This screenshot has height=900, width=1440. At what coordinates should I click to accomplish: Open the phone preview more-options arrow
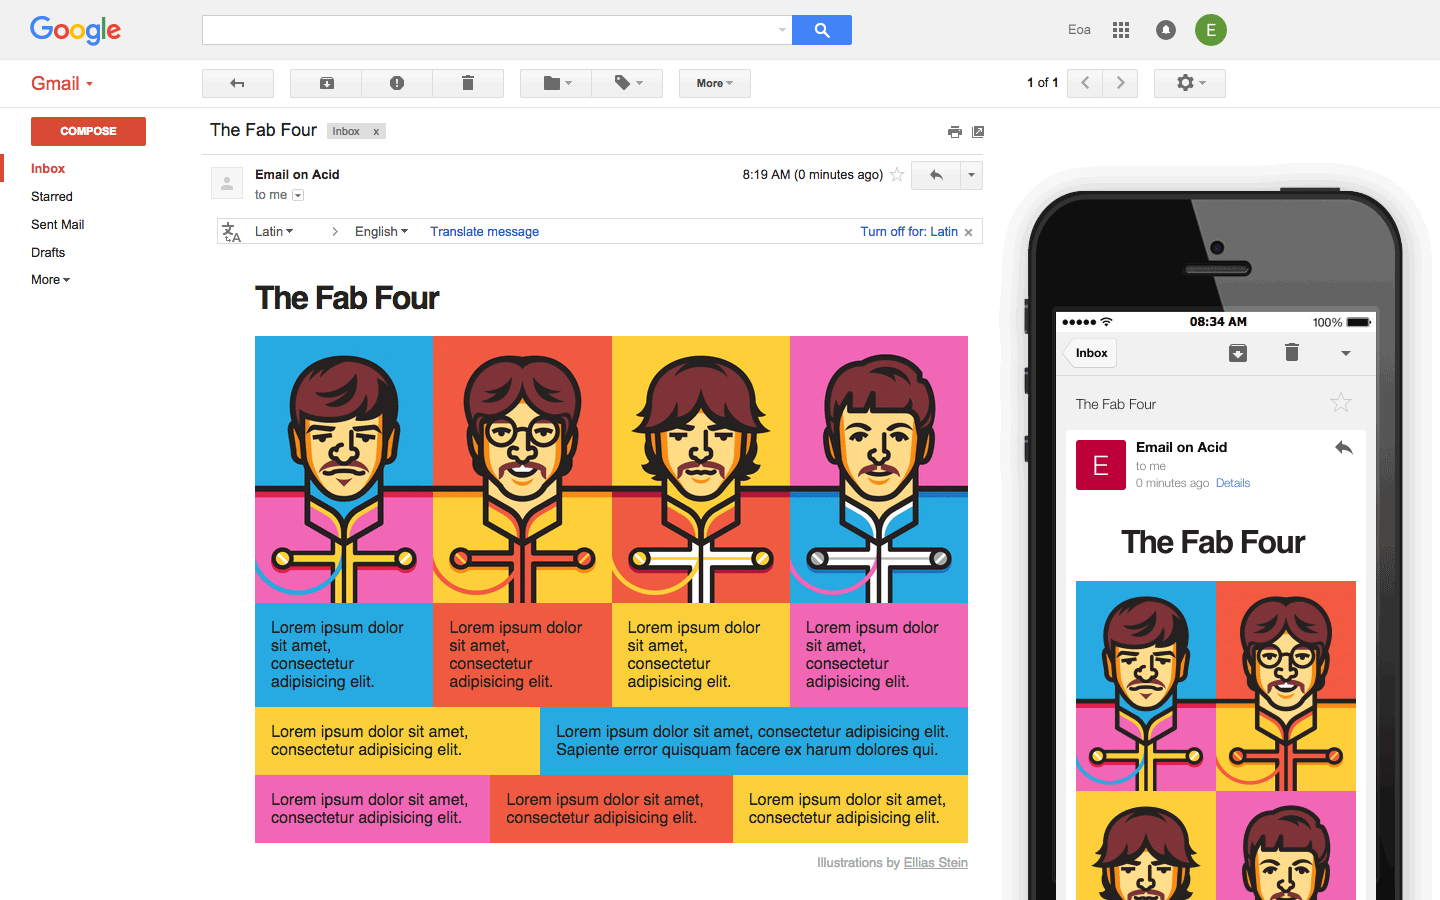click(x=1346, y=353)
